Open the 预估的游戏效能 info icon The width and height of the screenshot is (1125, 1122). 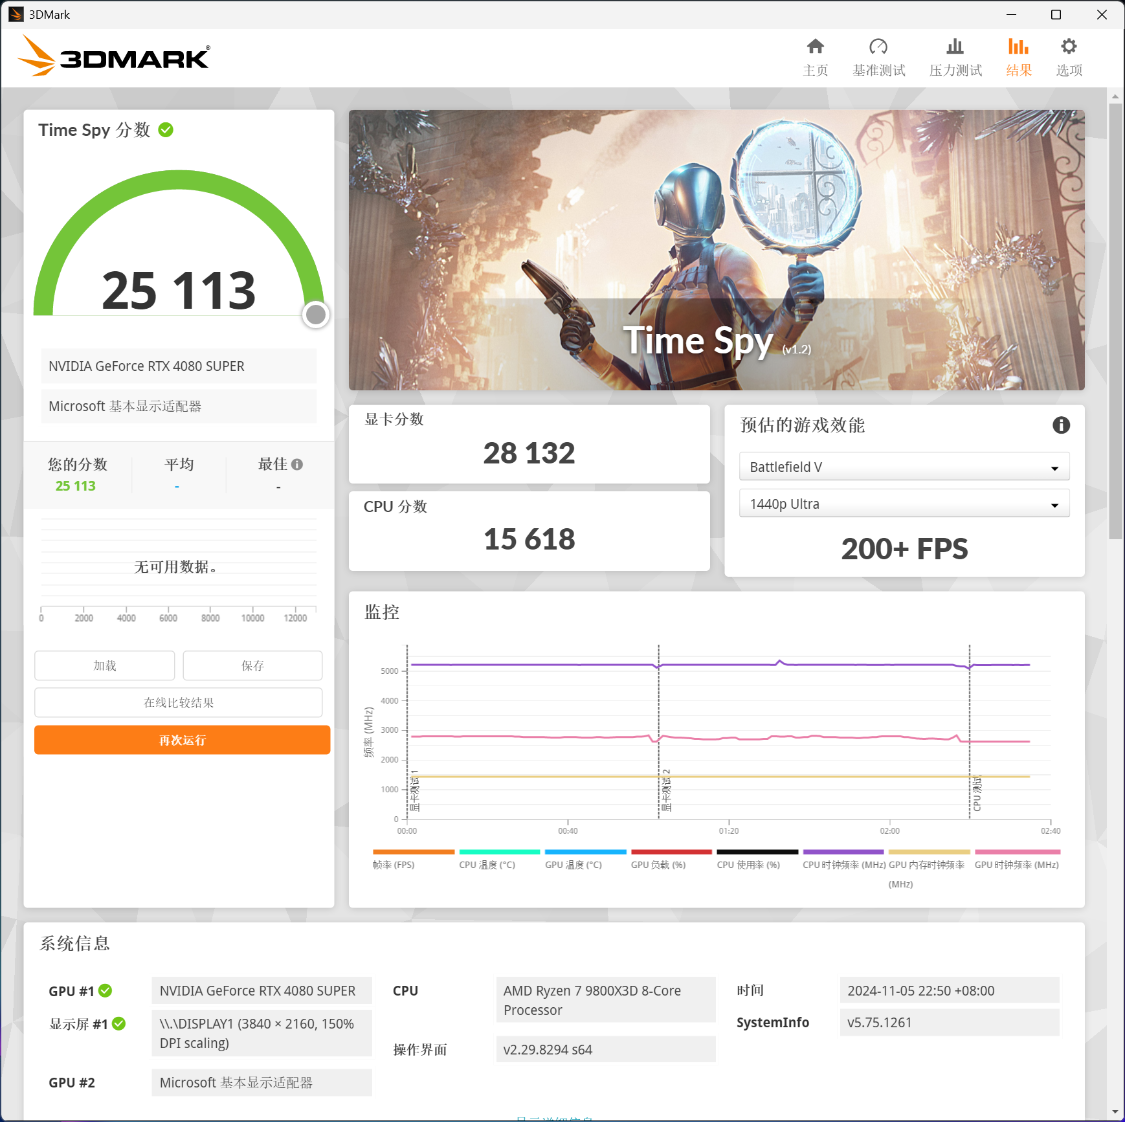1060,425
